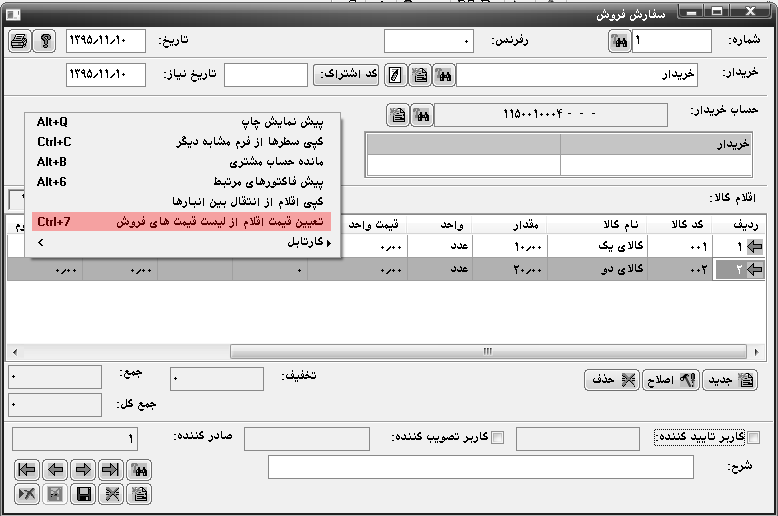This screenshot has width=778, height=516.
Task: Go to the first record arrow icon
Action: (27, 470)
